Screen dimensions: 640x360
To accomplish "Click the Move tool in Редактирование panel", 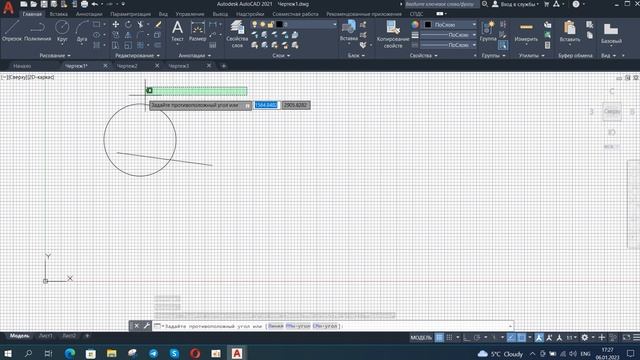I will (x=116, y=24).
